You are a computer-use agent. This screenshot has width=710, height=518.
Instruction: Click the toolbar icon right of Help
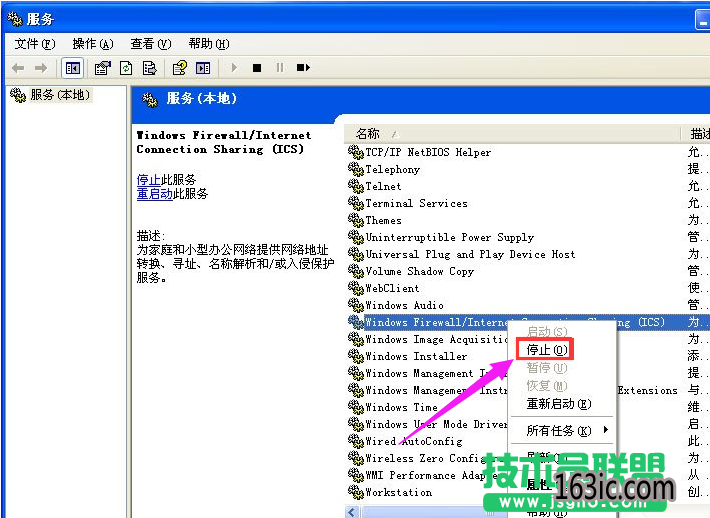pyautogui.click(x=203, y=68)
